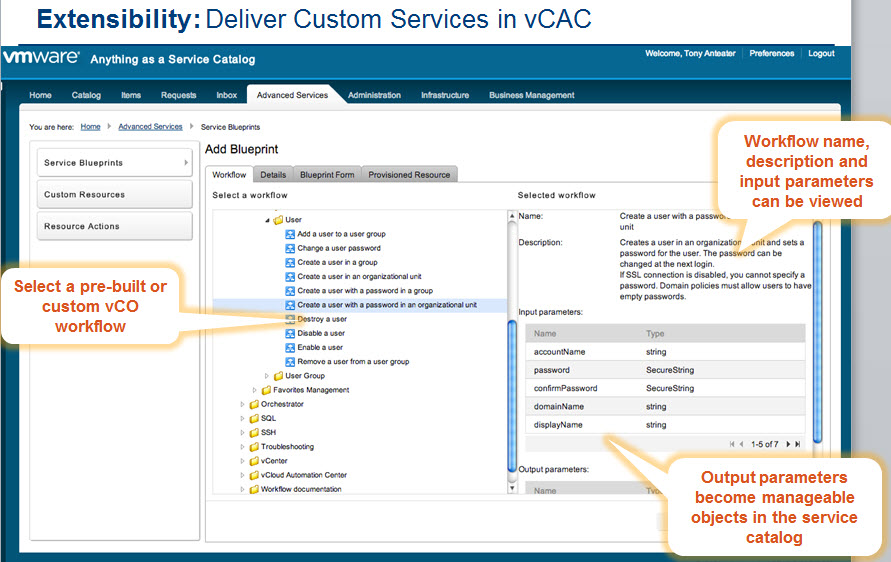Click the Enable a user workflow icon

point(290,348)
